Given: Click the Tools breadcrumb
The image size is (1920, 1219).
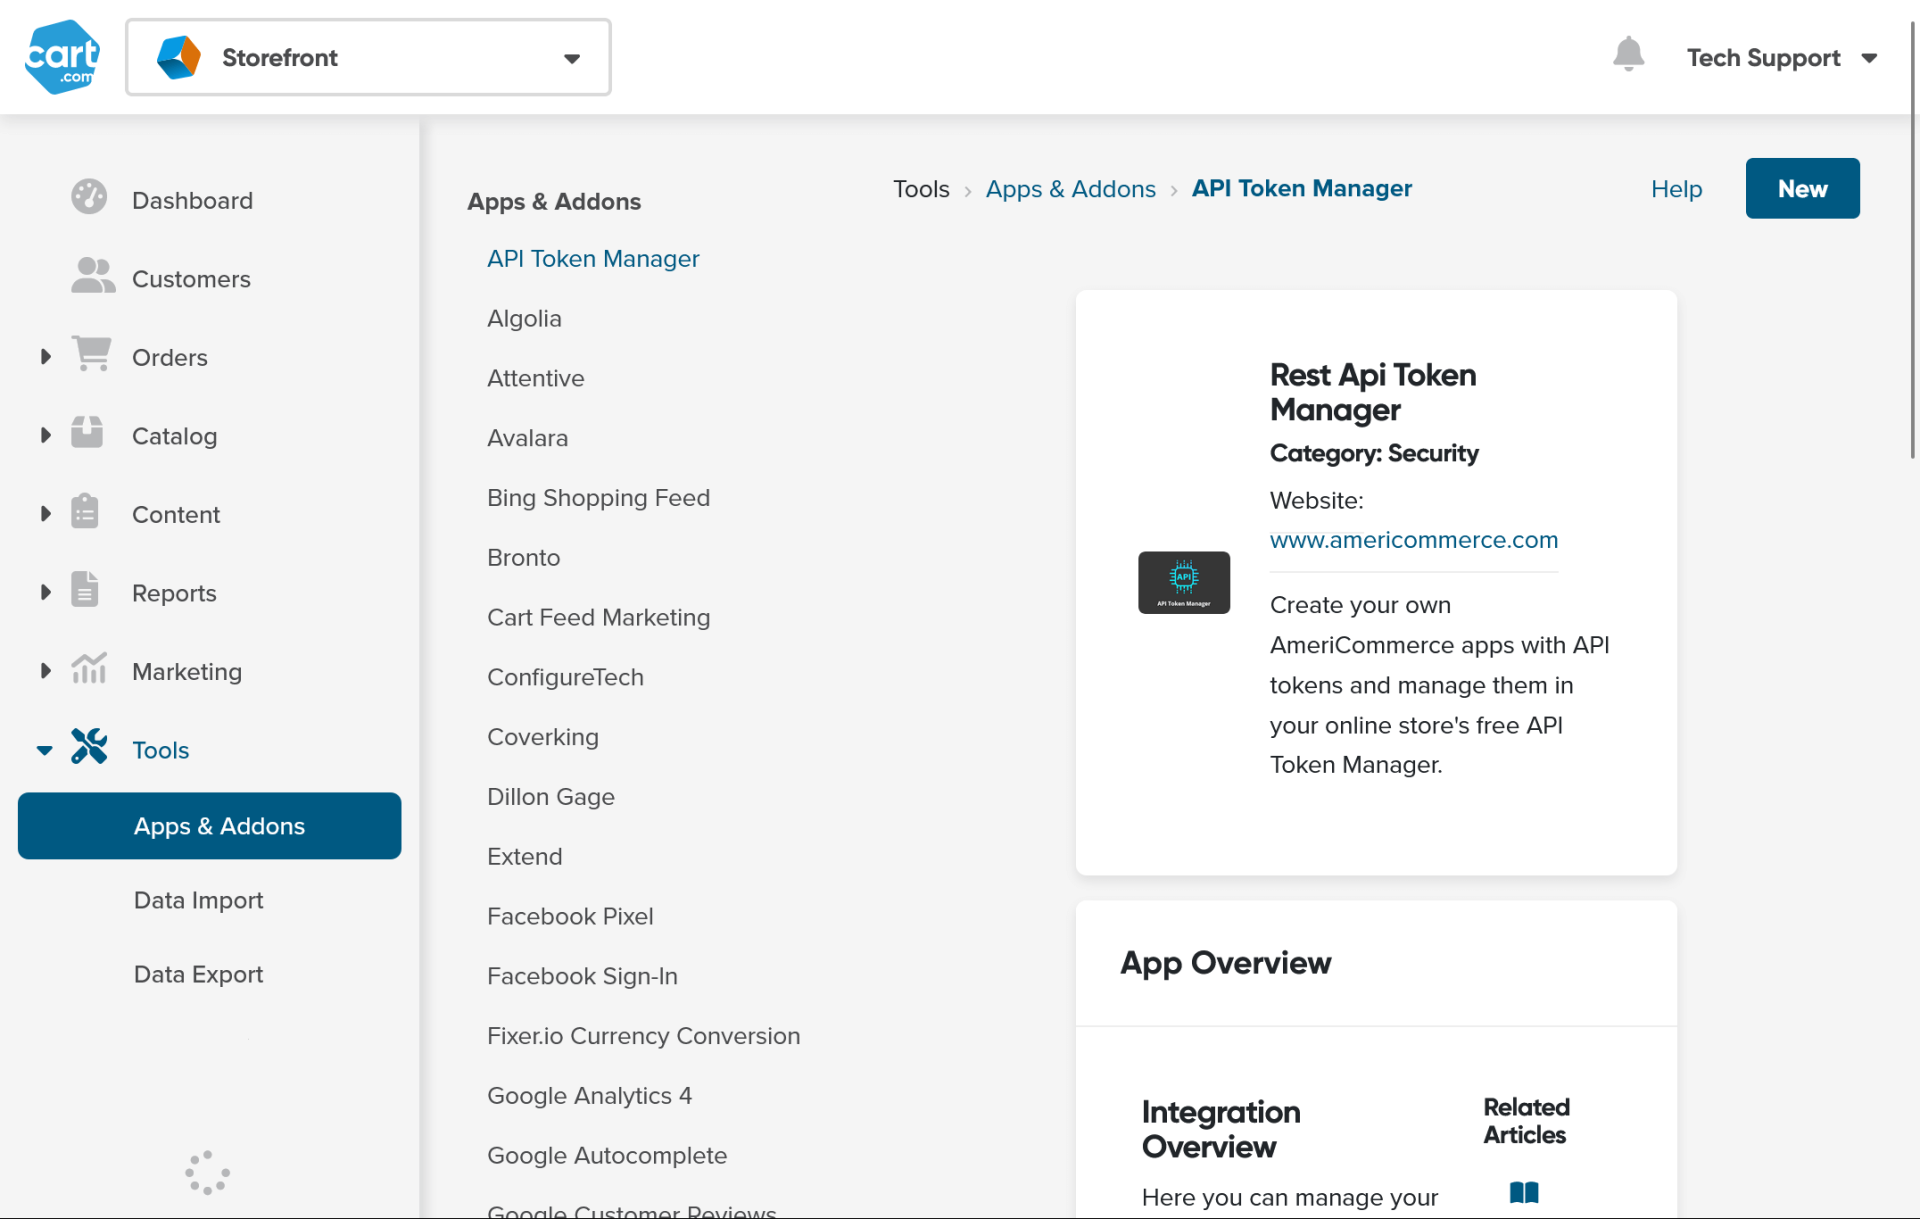Looking at the screenshot, I should (921, 189).
